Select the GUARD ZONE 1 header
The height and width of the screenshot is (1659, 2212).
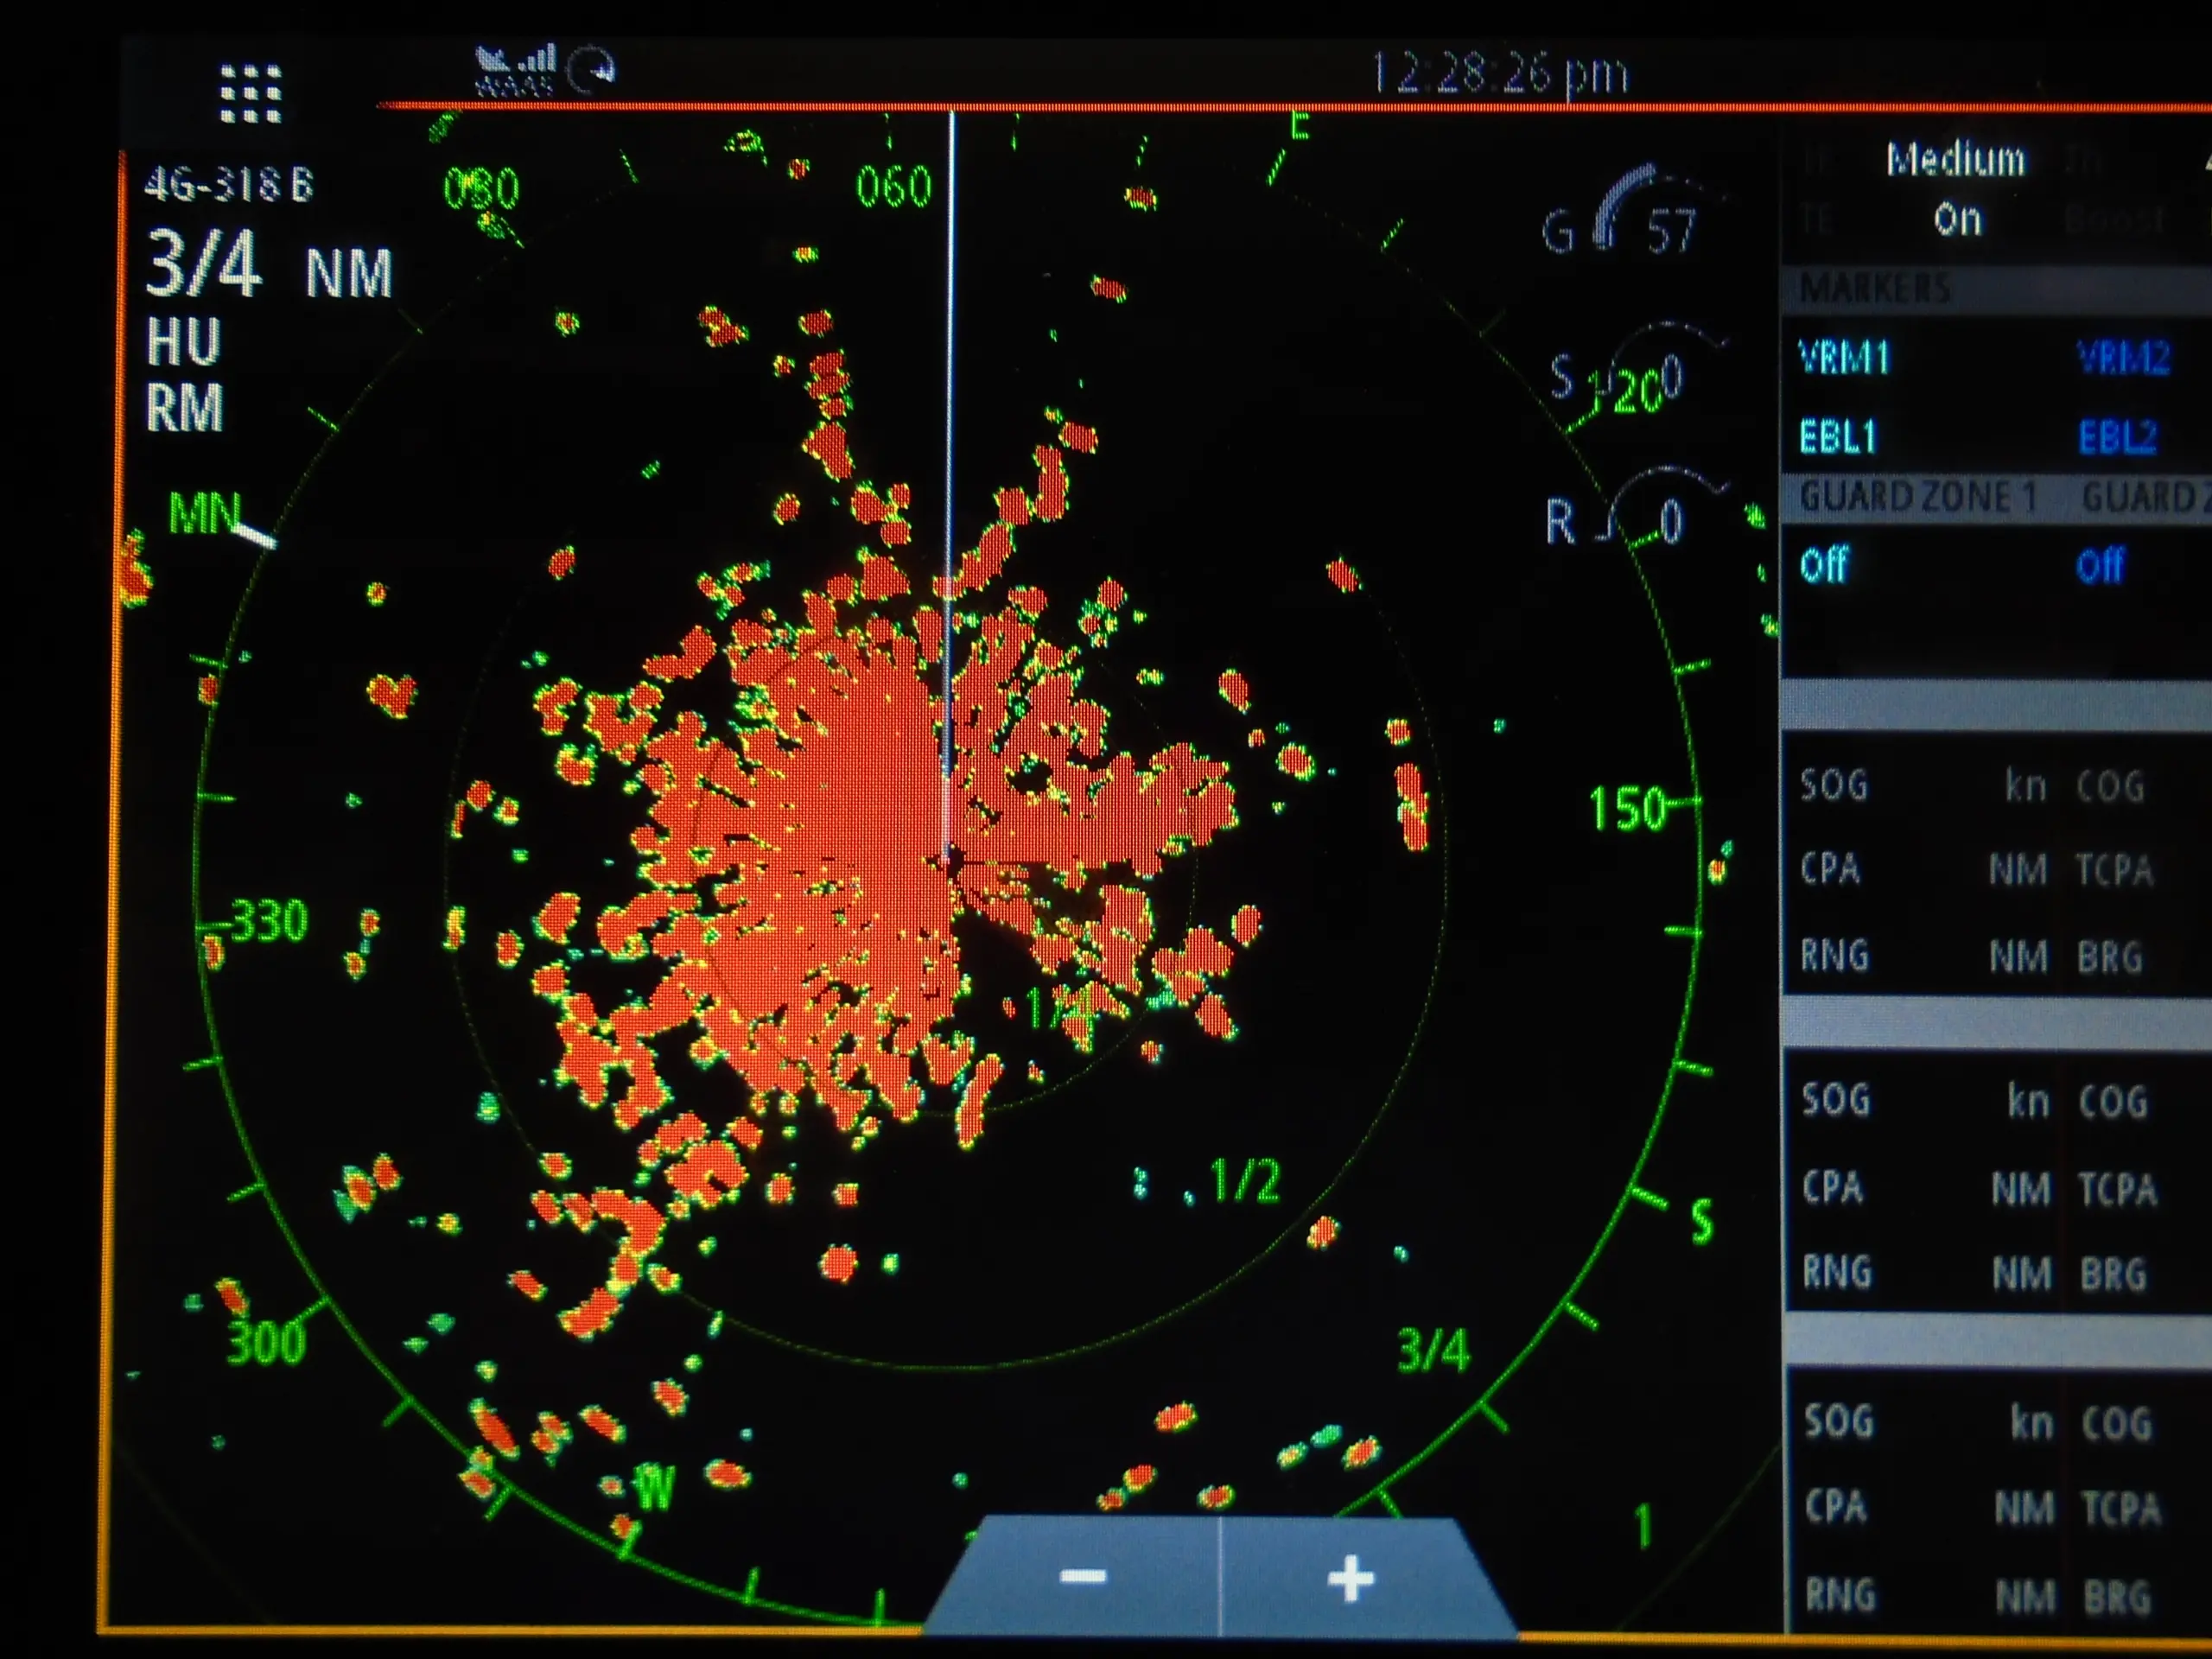[x=1918, y=497]
